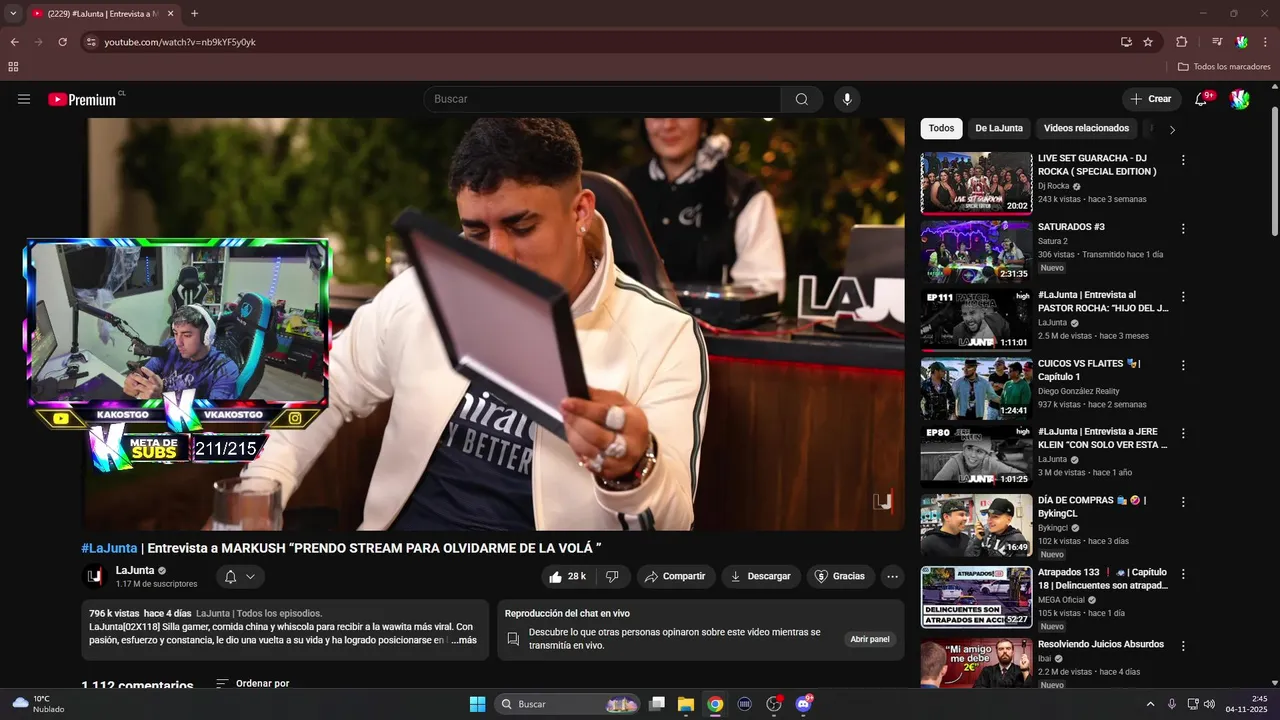Open a new Chrome tab
This screenshot has height=720, width=1280.
[x=194, y=14]
